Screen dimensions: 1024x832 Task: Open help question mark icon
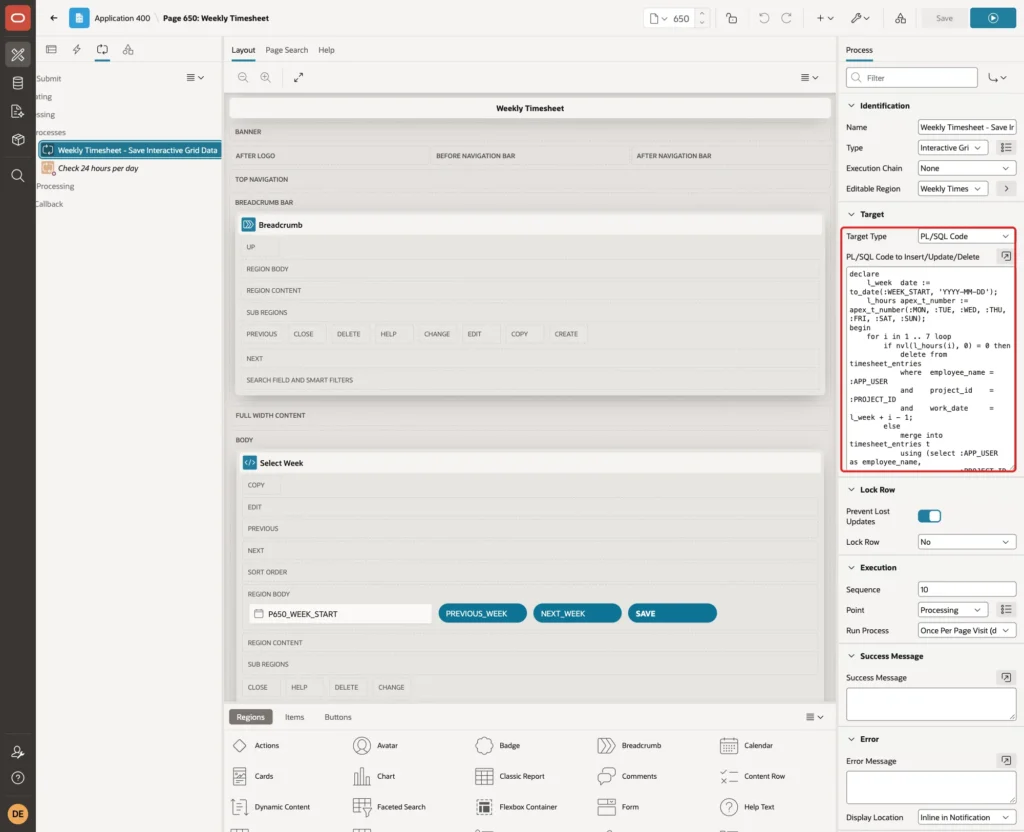coord(18,778)
